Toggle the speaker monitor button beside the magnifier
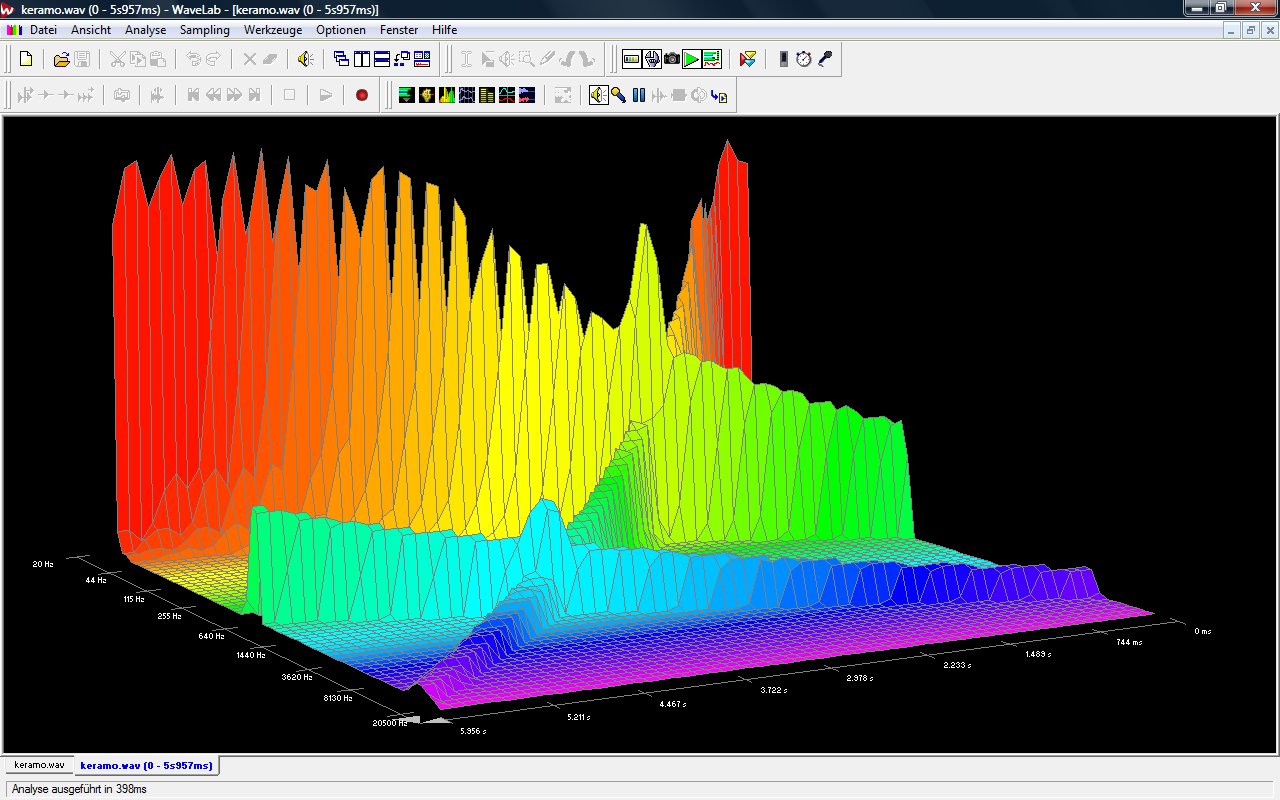Image resolution: width=1280 pixels, height=800 pixels. pos(598,95)
